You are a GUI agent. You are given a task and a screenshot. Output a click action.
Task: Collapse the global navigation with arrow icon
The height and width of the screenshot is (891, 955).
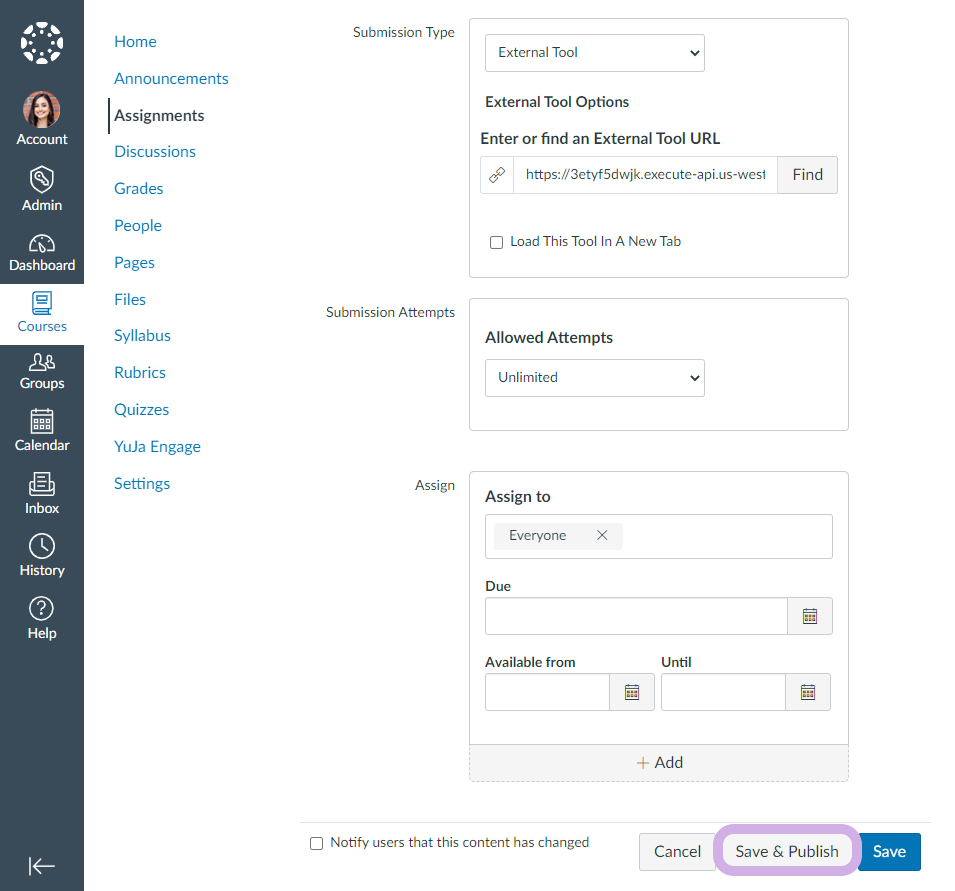pos(41,865)
